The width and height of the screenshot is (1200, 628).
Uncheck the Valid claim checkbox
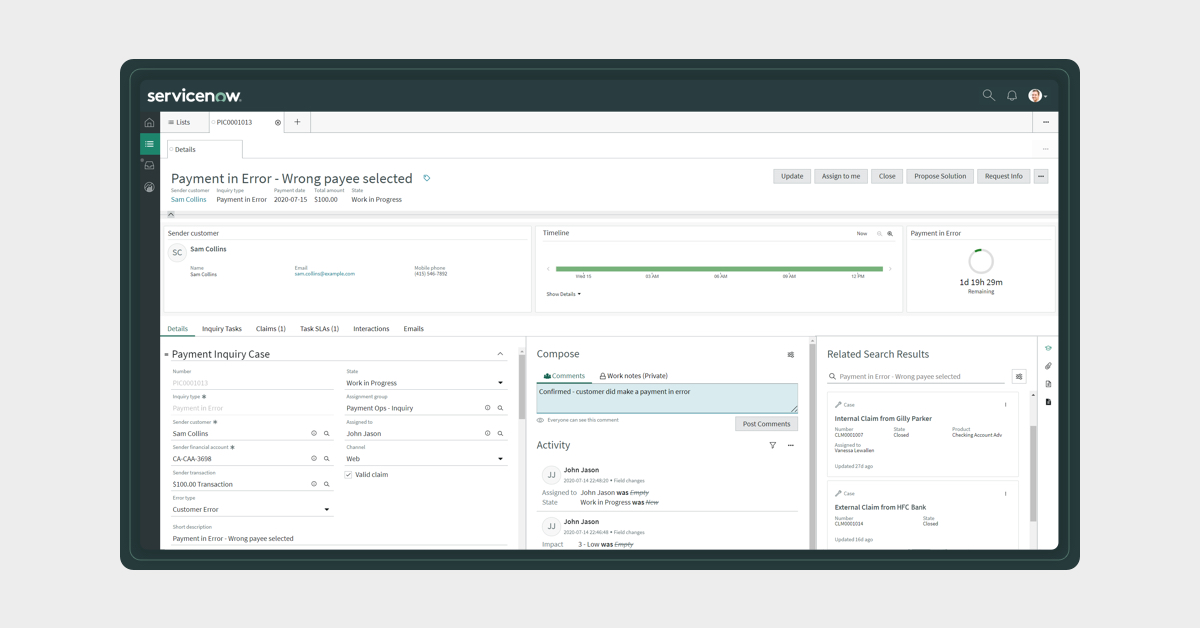click(x=348, y=475)
